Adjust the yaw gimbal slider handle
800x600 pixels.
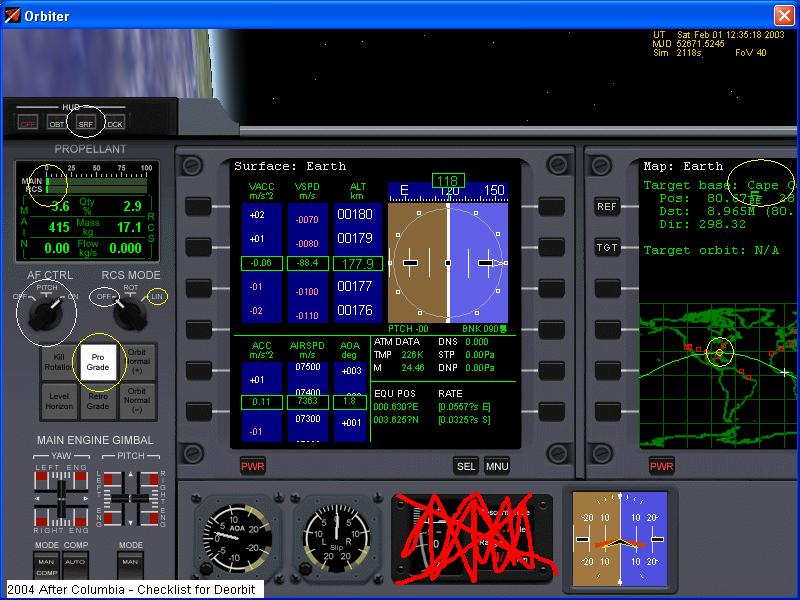(x=61, y=498)
